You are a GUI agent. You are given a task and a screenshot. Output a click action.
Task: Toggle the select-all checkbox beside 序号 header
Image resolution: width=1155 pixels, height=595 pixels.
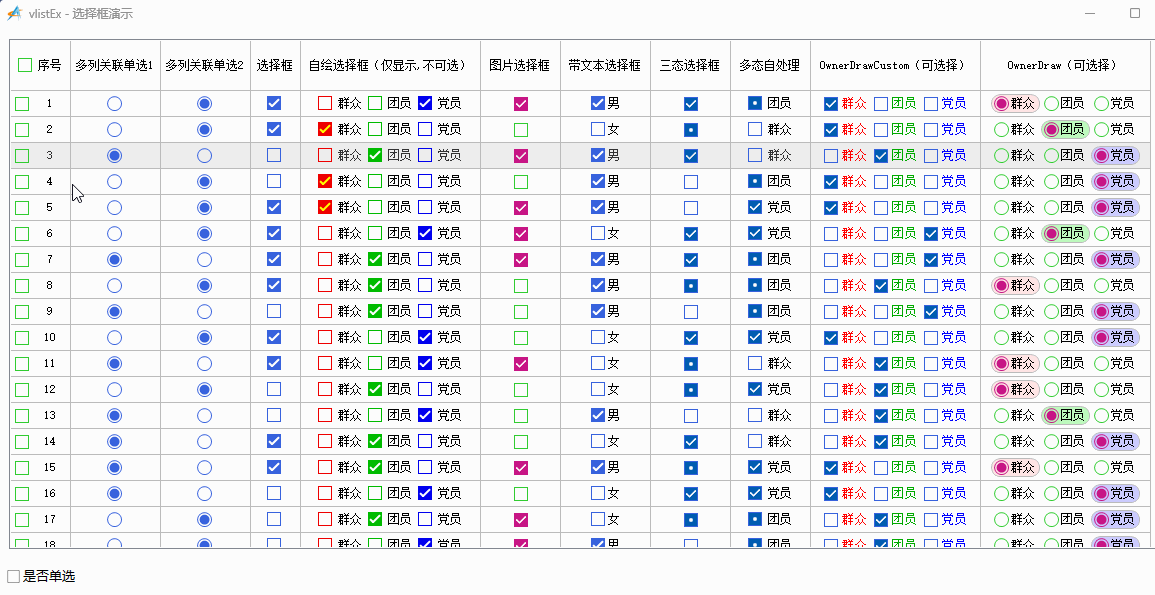coord(25,65)
